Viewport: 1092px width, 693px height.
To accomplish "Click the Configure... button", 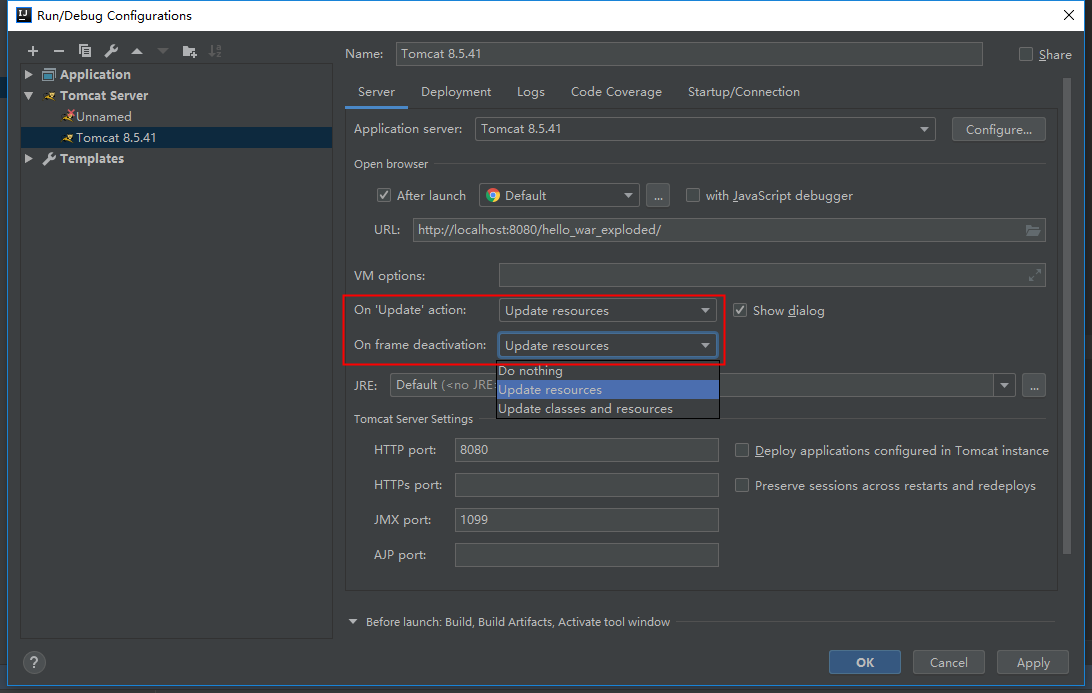I will 999,129.
